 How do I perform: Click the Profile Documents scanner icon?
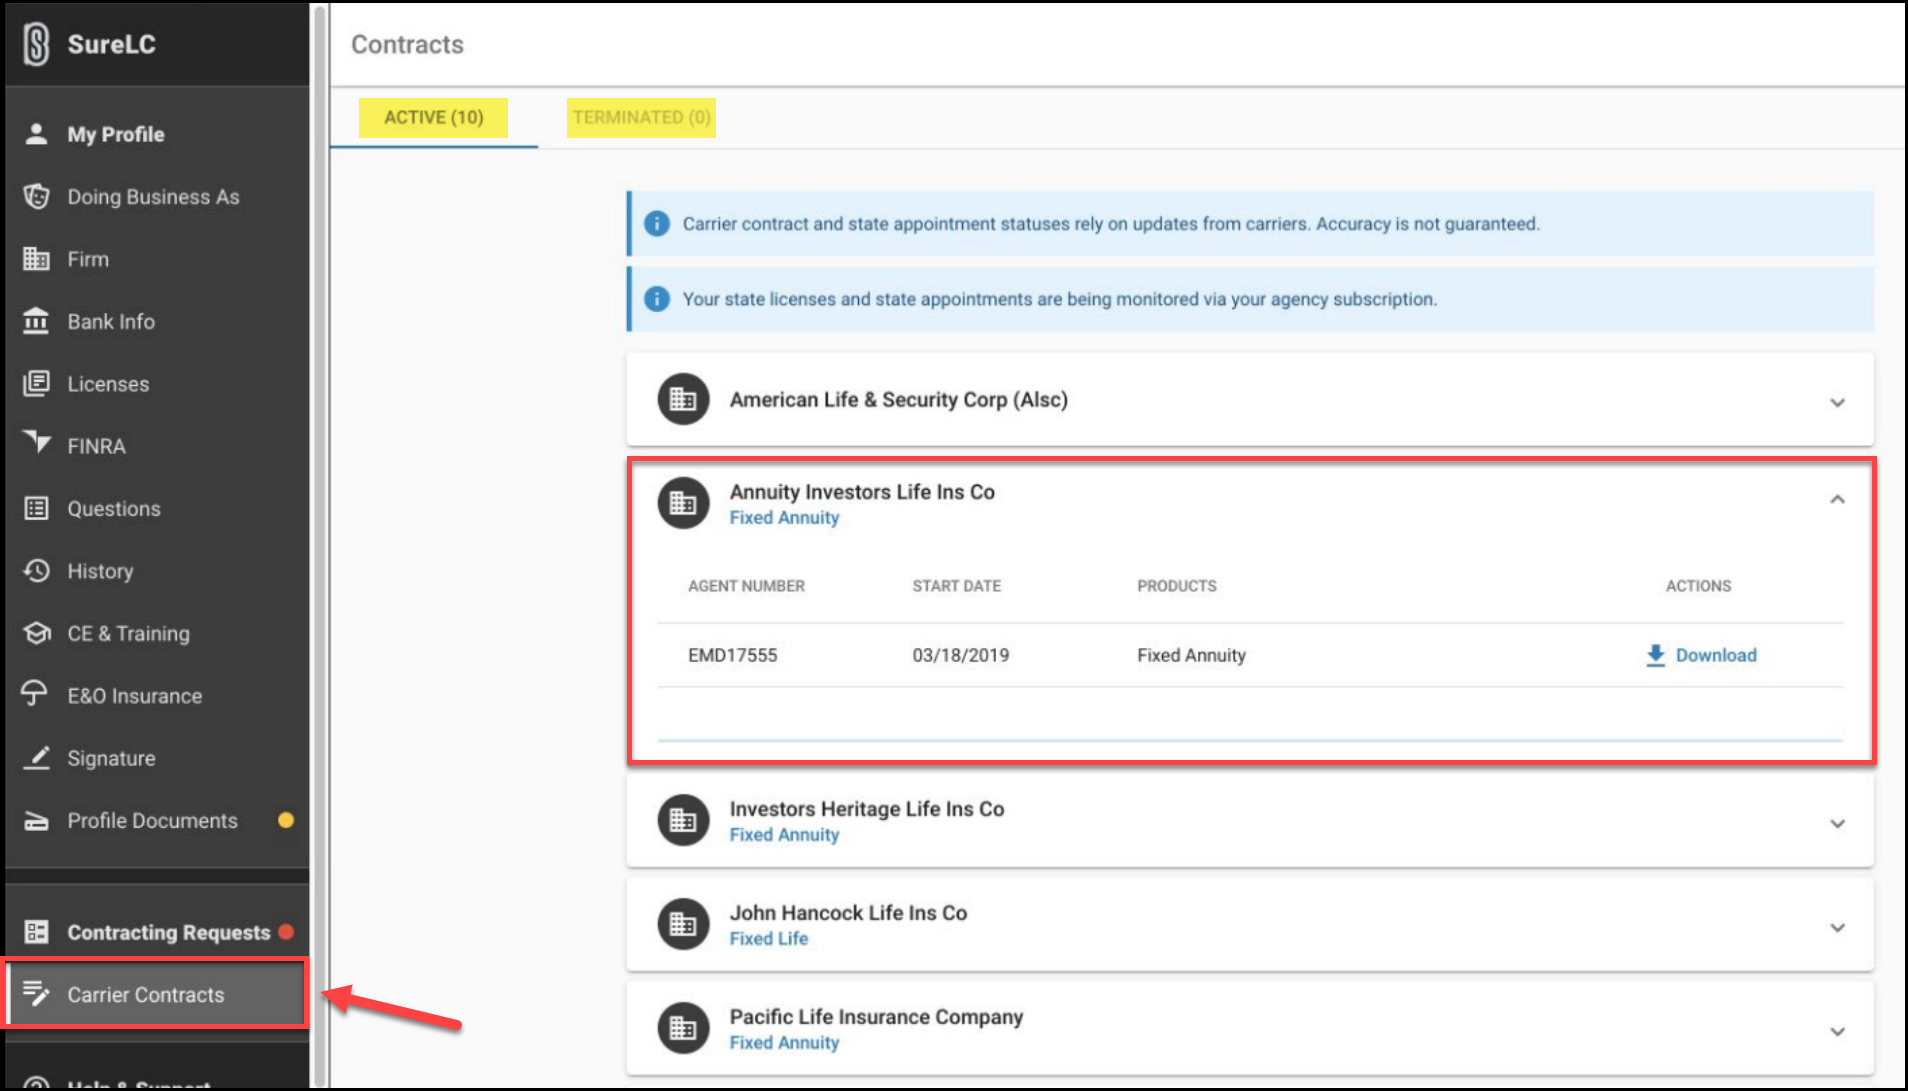click(36, 821)
